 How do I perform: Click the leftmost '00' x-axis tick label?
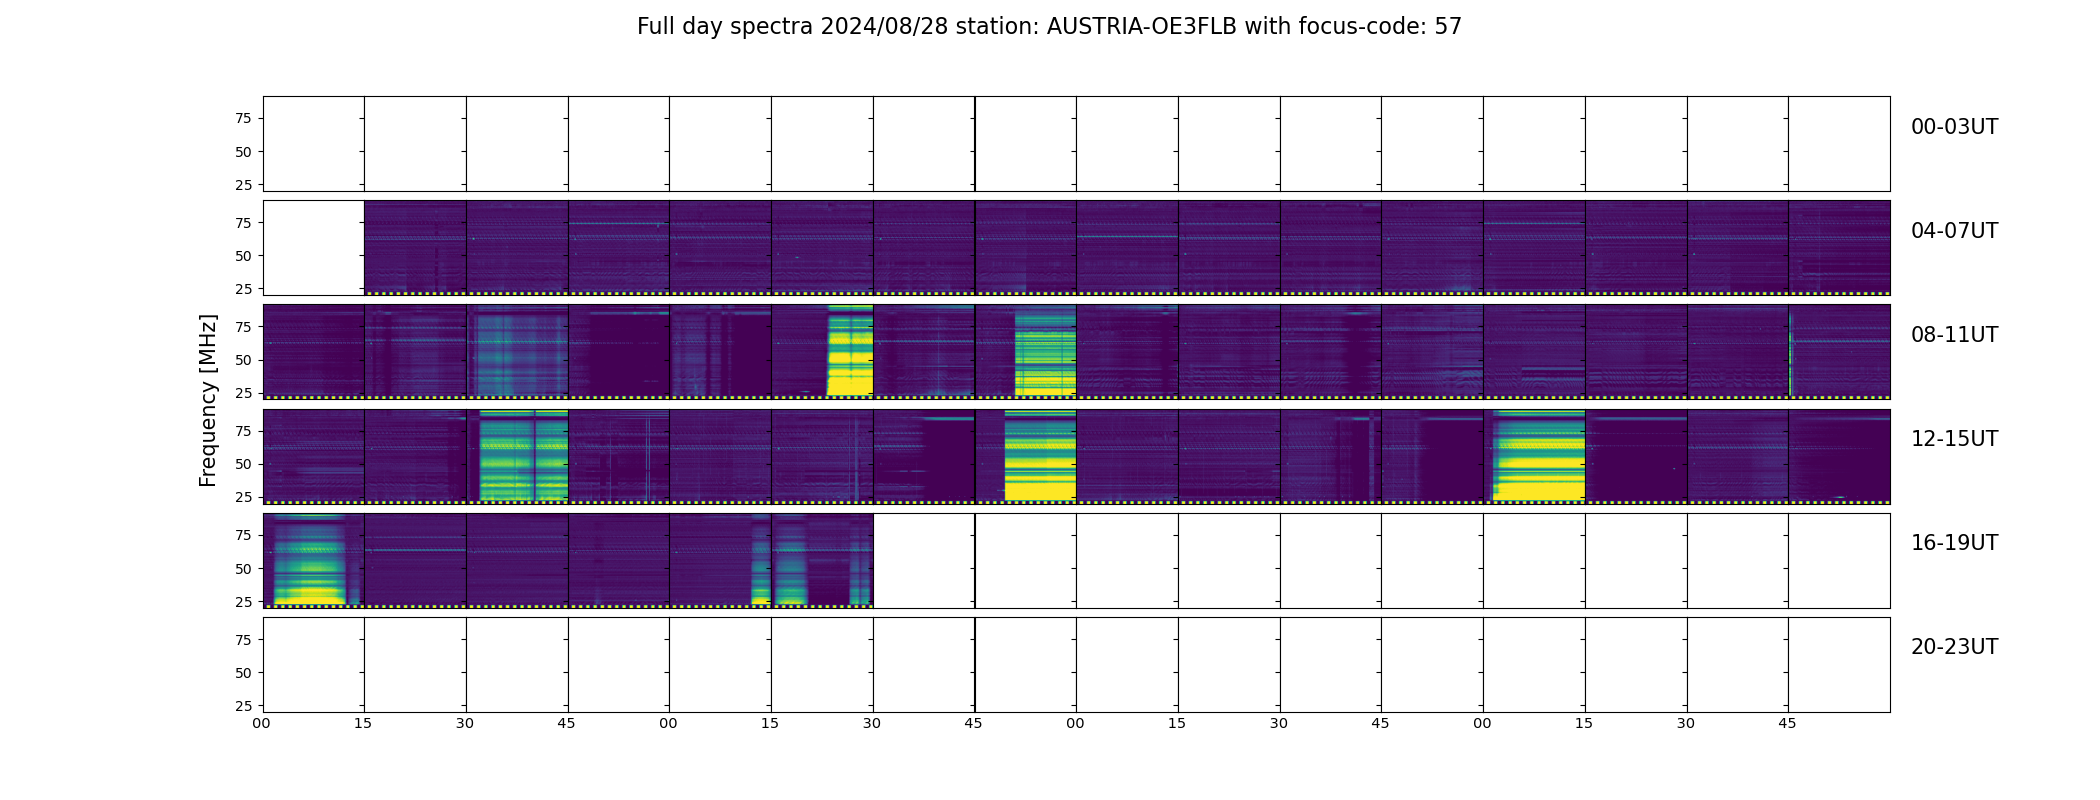[x=262, y=723]
